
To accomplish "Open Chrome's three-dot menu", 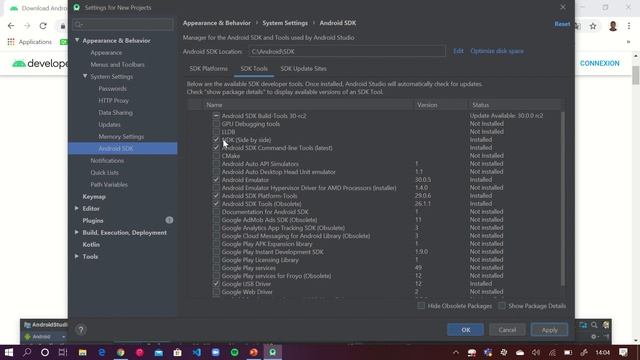I will [629, 26].
